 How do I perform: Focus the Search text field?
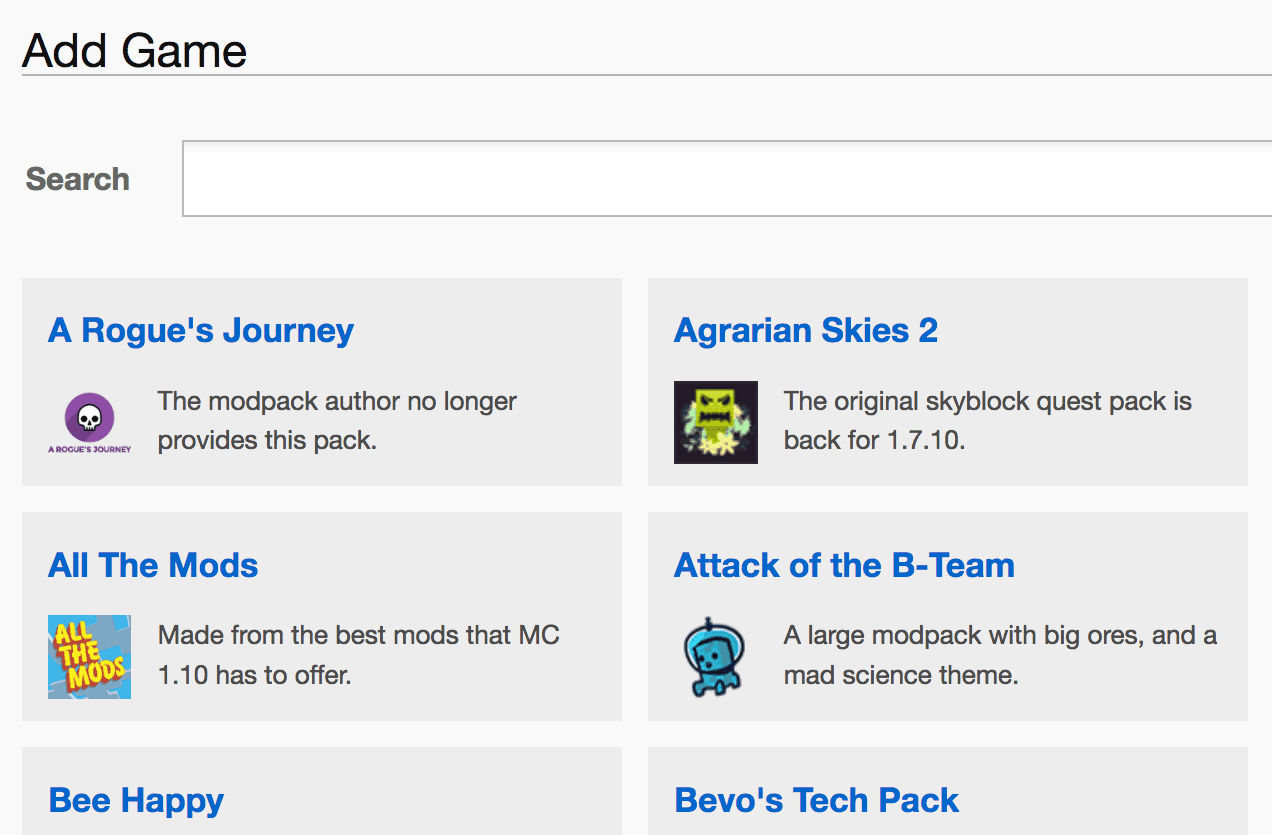[x=726, y=179]
